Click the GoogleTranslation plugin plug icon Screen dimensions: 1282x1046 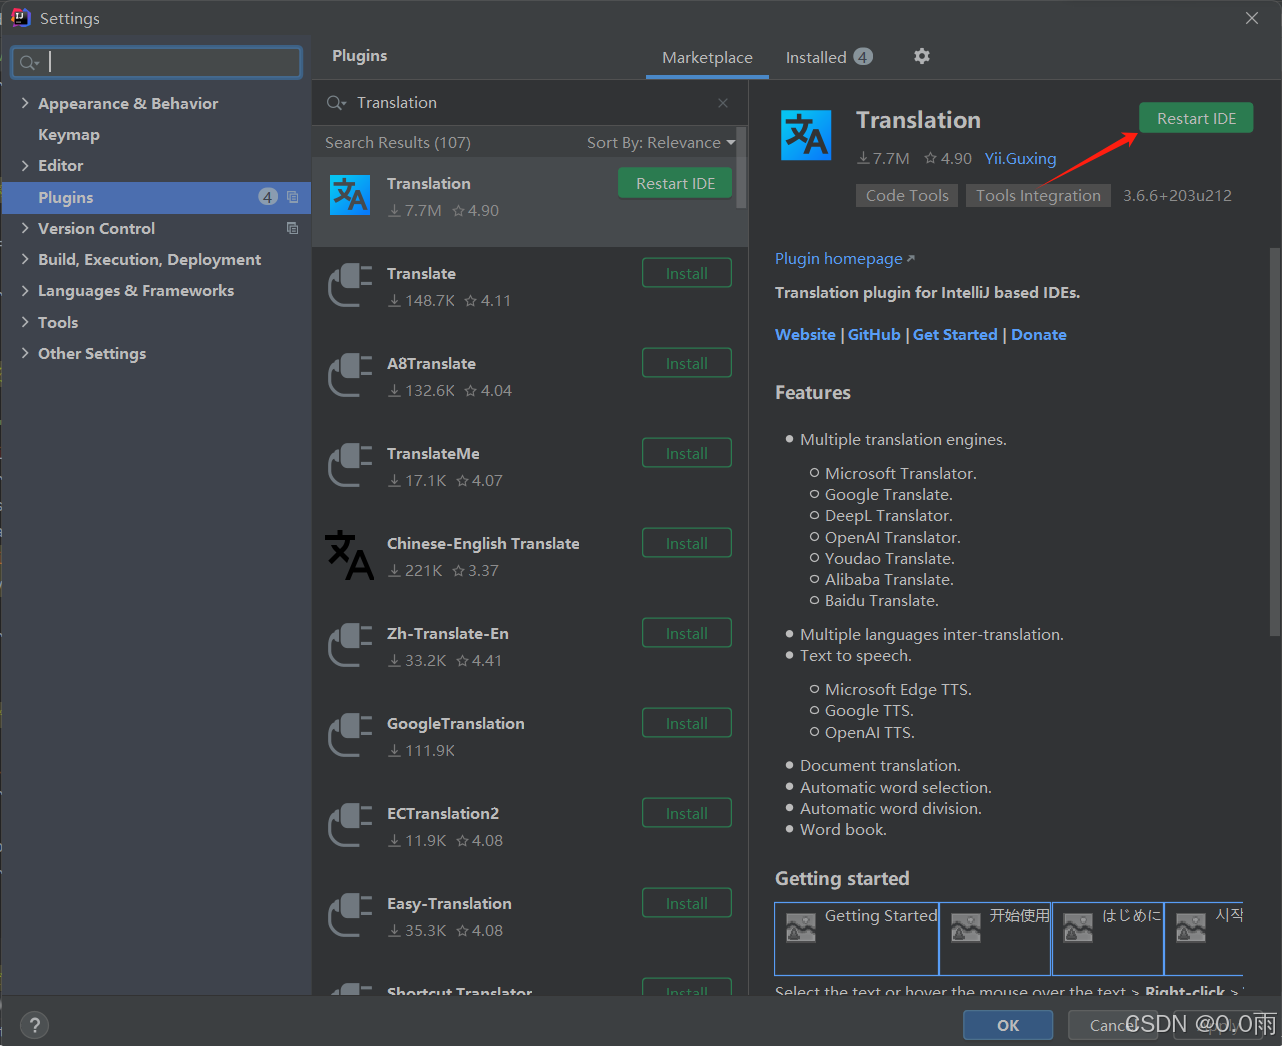click(x=350, y=736)
